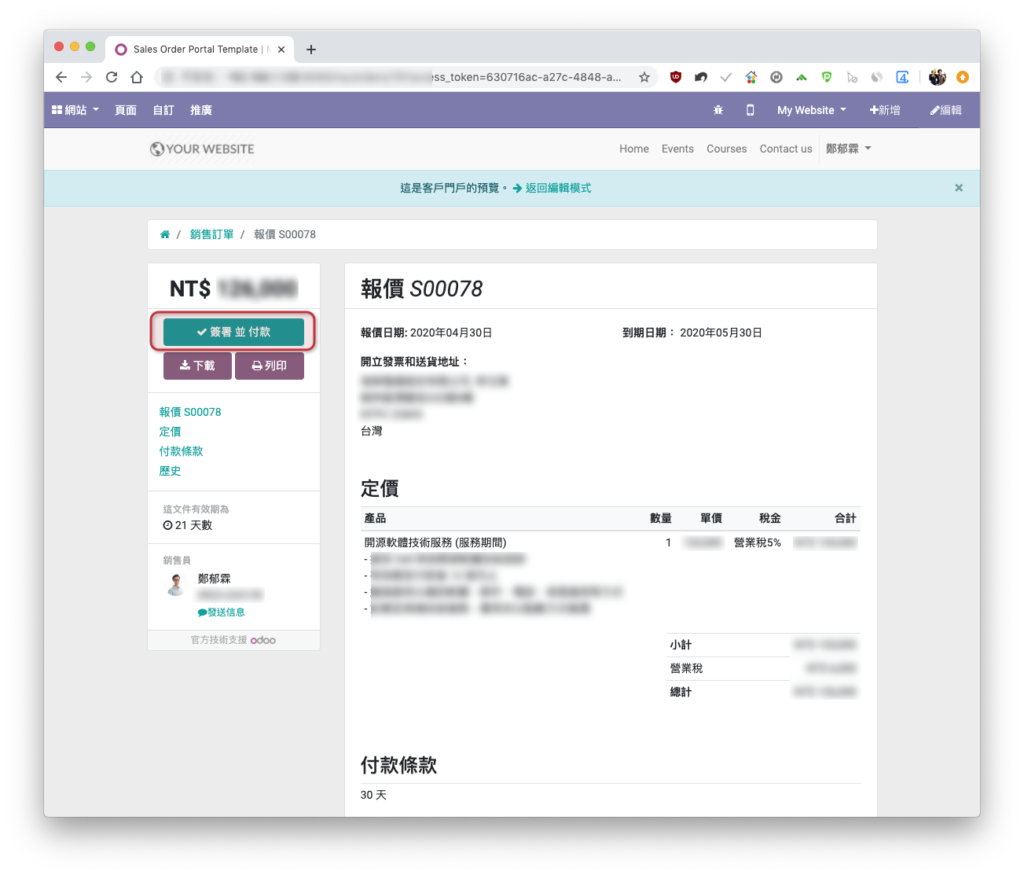Click the 發送信息 message link
Viewport: 1024px width, 875px height.
pos(221,612)
